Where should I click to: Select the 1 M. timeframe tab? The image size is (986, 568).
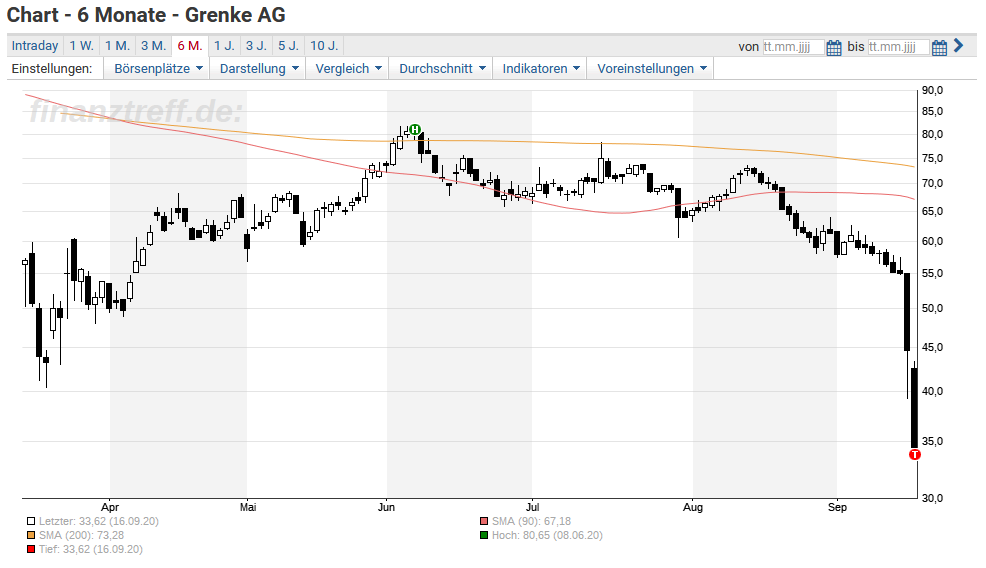point(118,46)
